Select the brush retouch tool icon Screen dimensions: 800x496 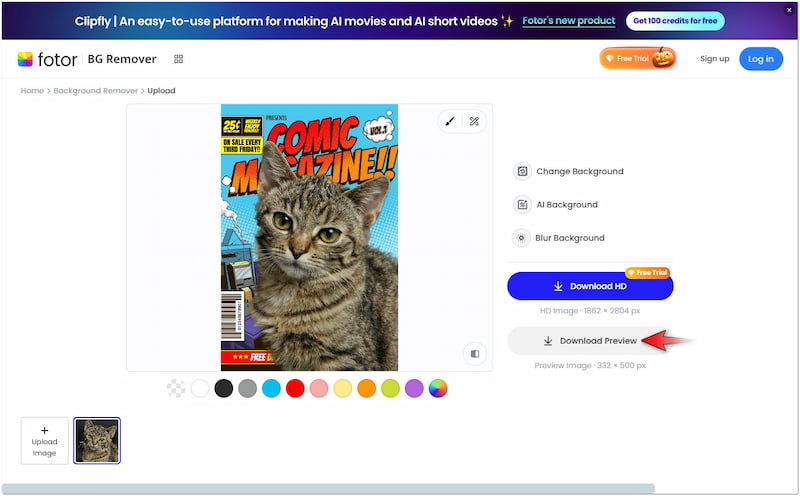[x=450, y=122]
